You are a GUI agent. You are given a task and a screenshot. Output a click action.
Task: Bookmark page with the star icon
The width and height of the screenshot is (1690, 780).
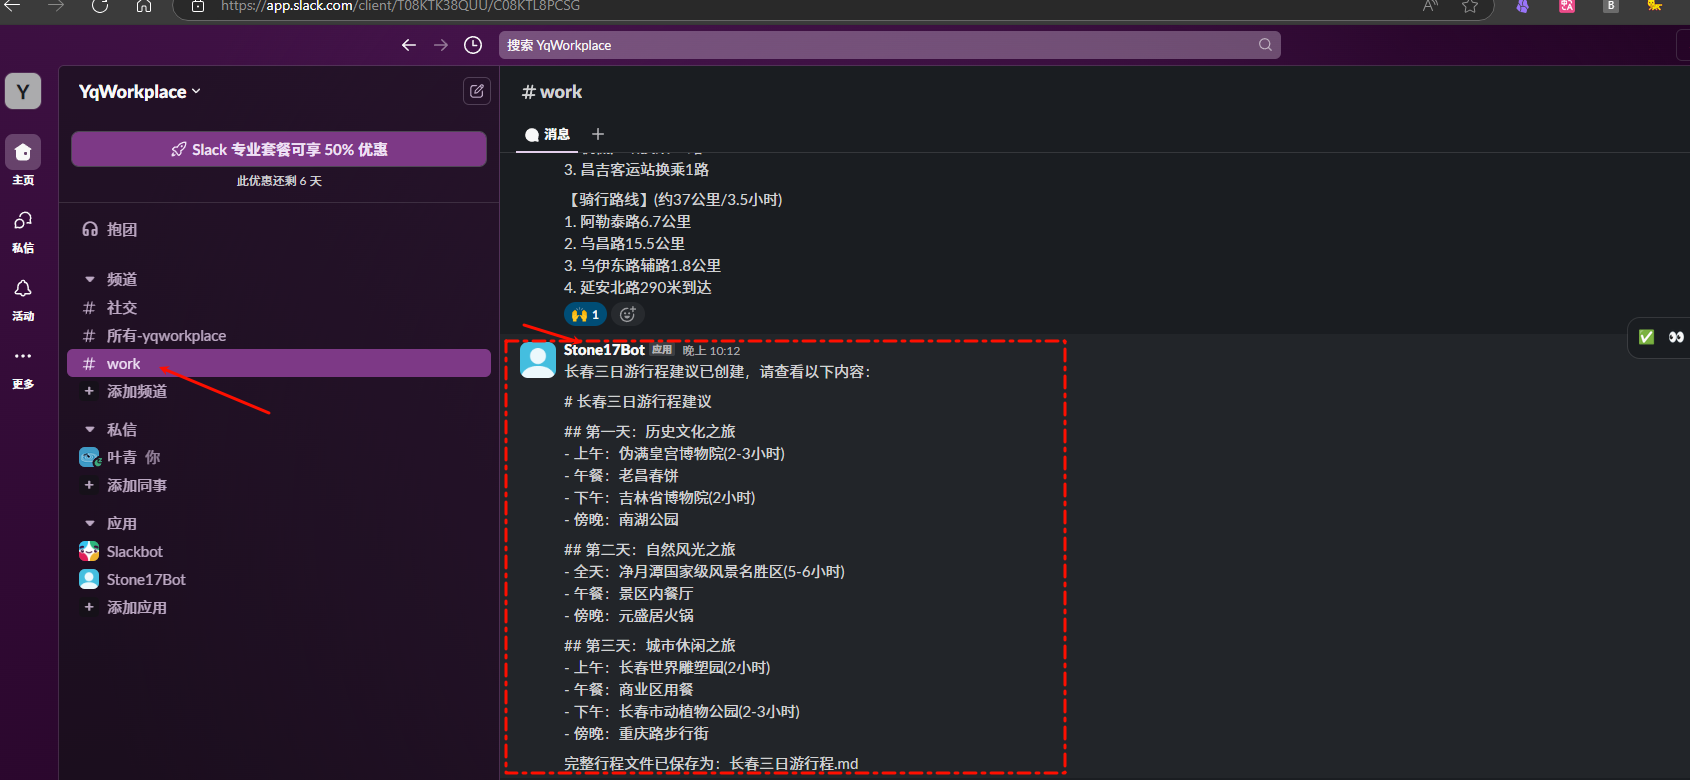(x=1470, y=6)
